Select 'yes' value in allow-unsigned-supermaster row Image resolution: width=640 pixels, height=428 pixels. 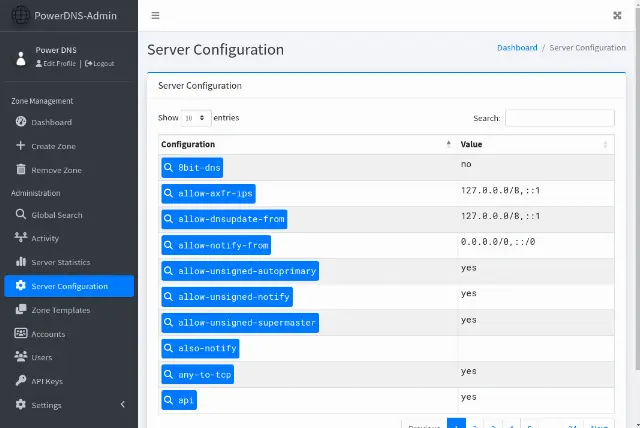pos(469,320)
